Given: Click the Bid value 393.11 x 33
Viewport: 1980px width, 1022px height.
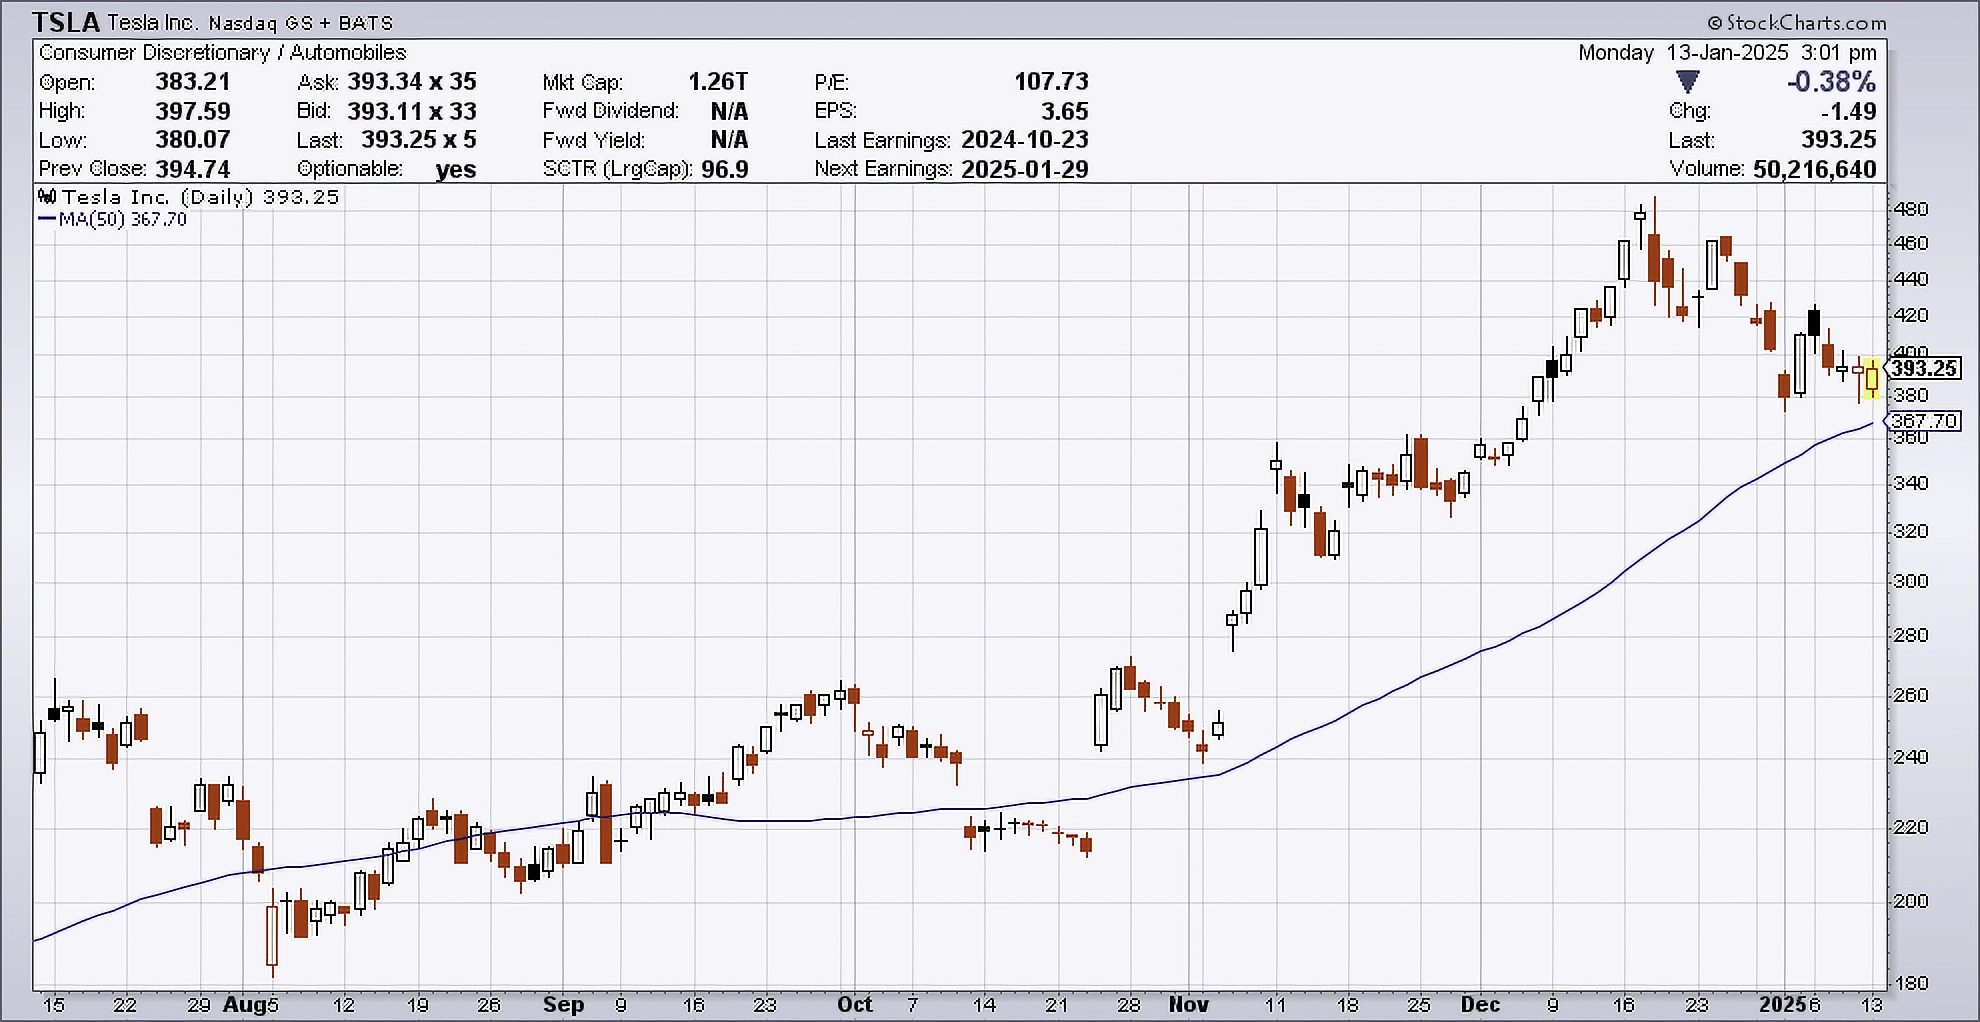Looking at the screenshot, I should (x=412, y=111).
